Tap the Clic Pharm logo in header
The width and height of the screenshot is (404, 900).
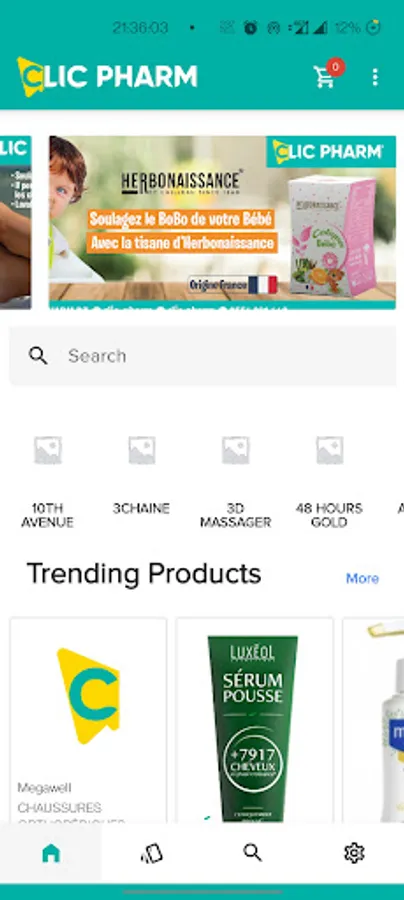(107, 77)
